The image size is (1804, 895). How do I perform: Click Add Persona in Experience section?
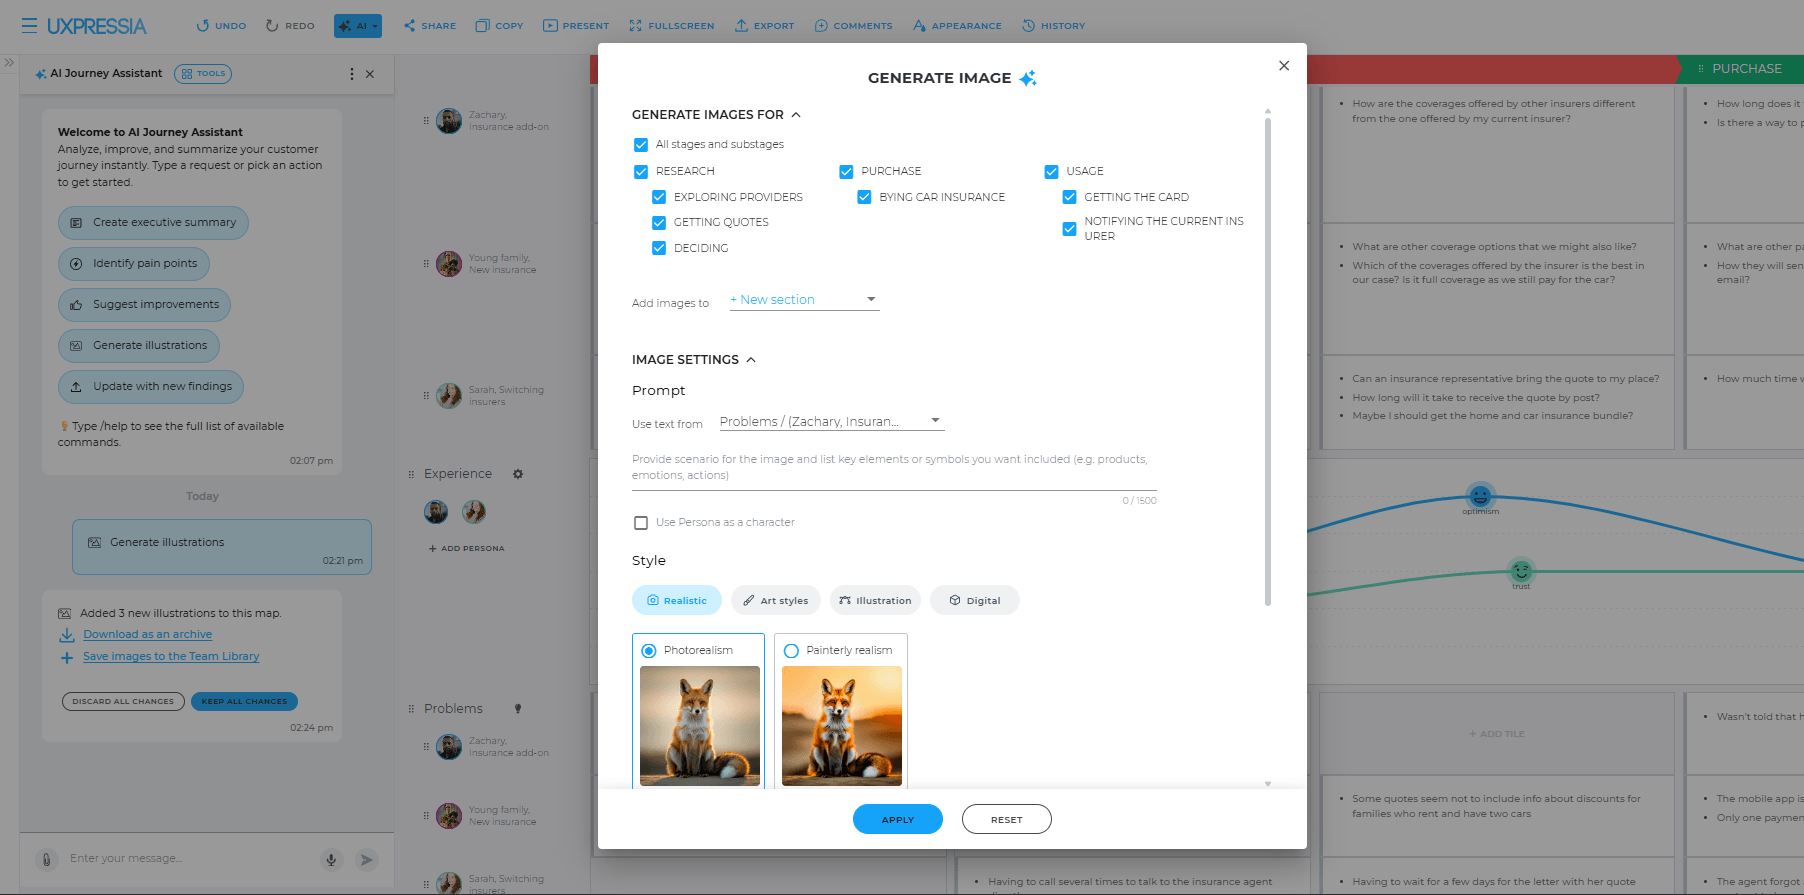[467, 549]
